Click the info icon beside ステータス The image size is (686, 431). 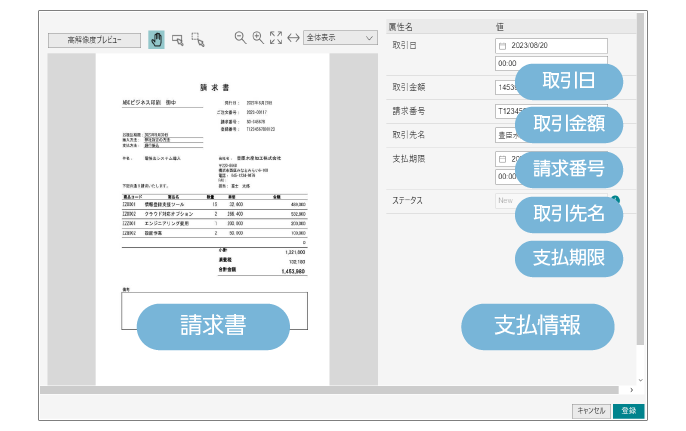(616, 200)
